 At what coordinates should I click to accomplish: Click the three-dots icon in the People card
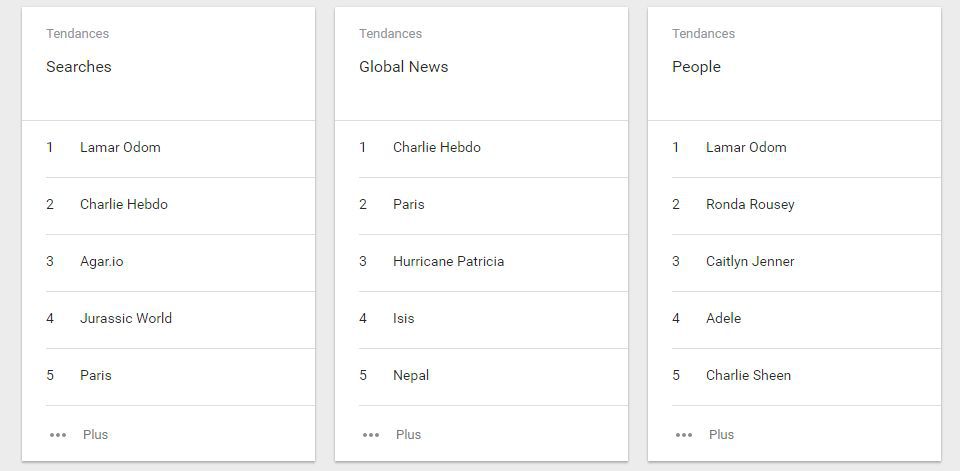pos(684,435)
